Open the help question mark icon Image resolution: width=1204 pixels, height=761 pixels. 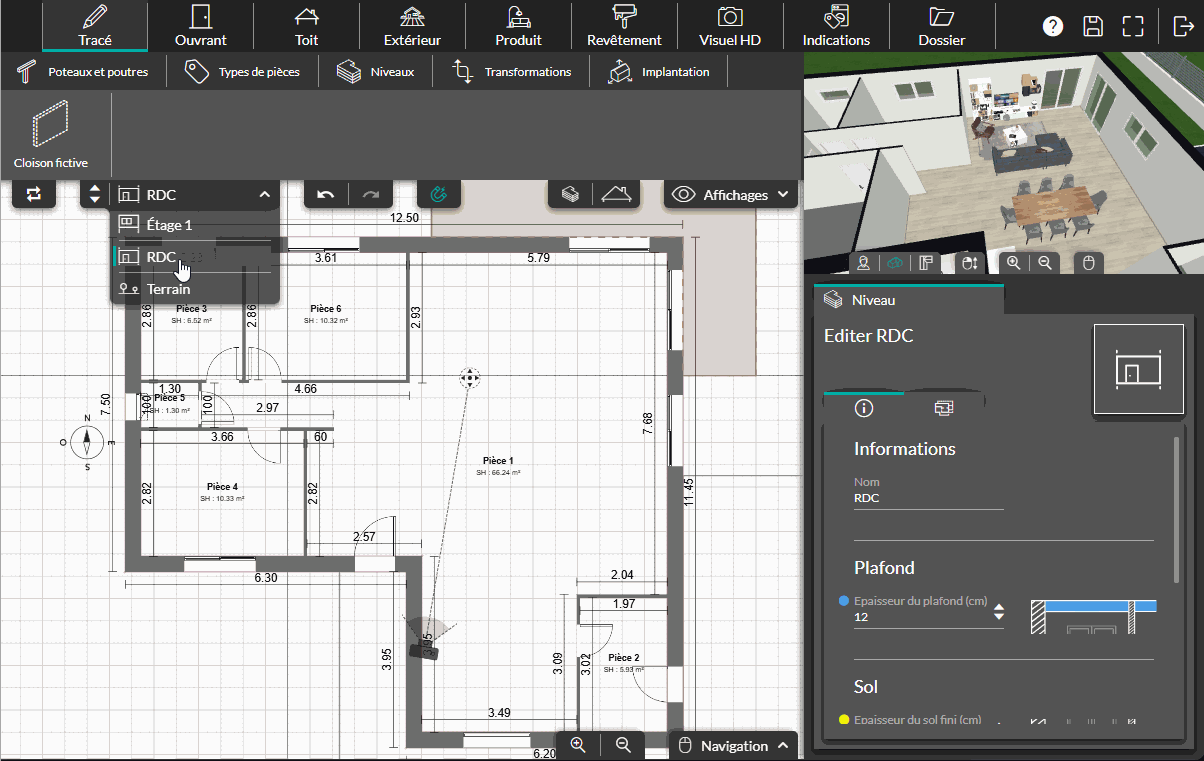pyautogui.click(x=1053, y=26)
